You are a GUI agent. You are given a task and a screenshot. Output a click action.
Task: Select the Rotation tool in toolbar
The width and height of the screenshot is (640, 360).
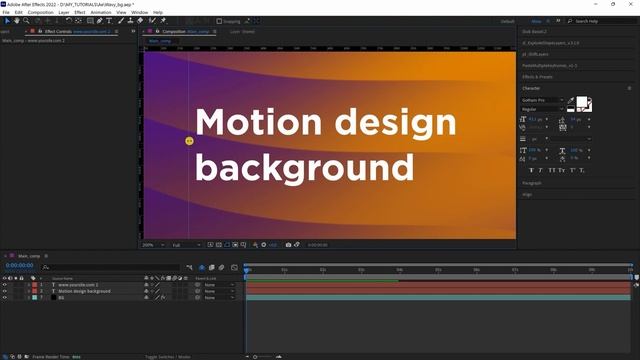[69, 21]
